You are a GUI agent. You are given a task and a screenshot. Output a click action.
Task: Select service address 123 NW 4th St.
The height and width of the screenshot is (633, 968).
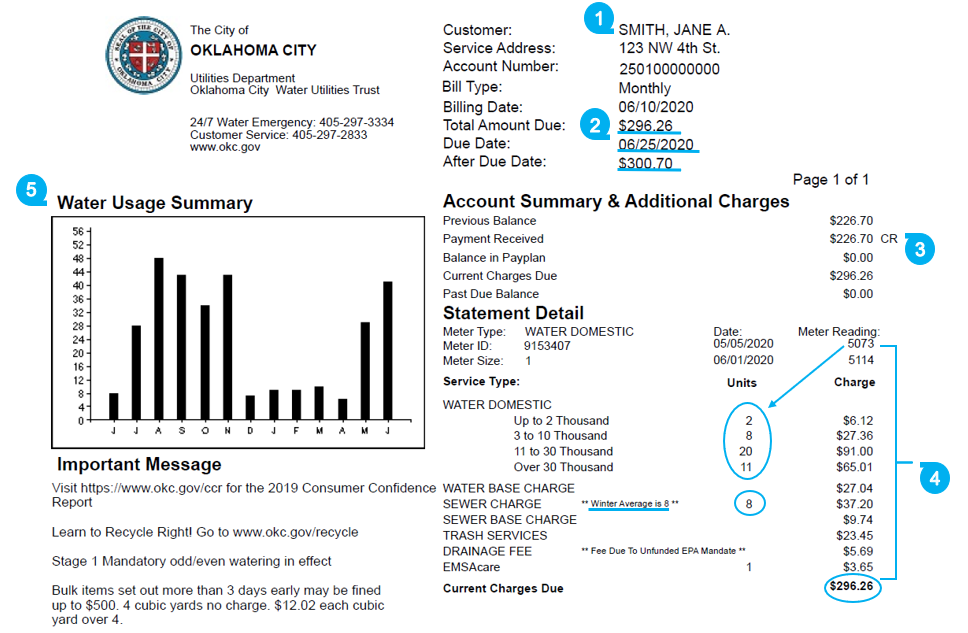tap(670, 48)
